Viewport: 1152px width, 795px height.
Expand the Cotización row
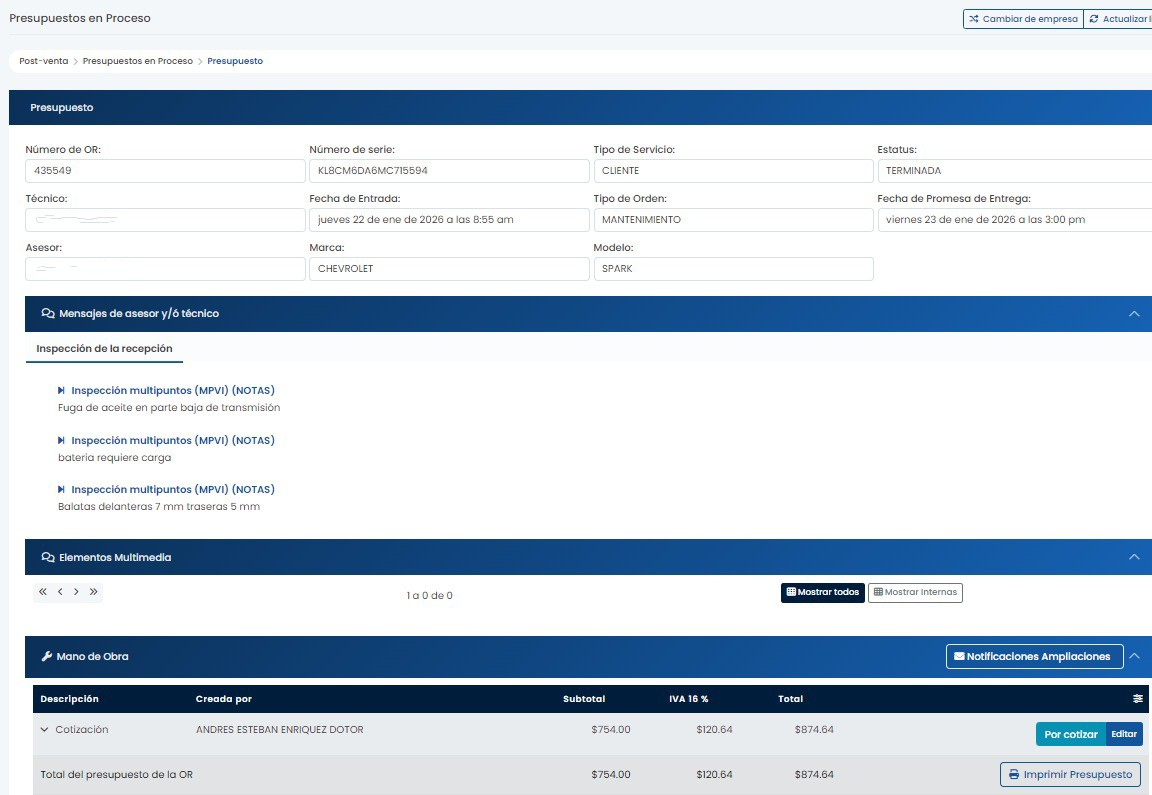pos(45,730)
